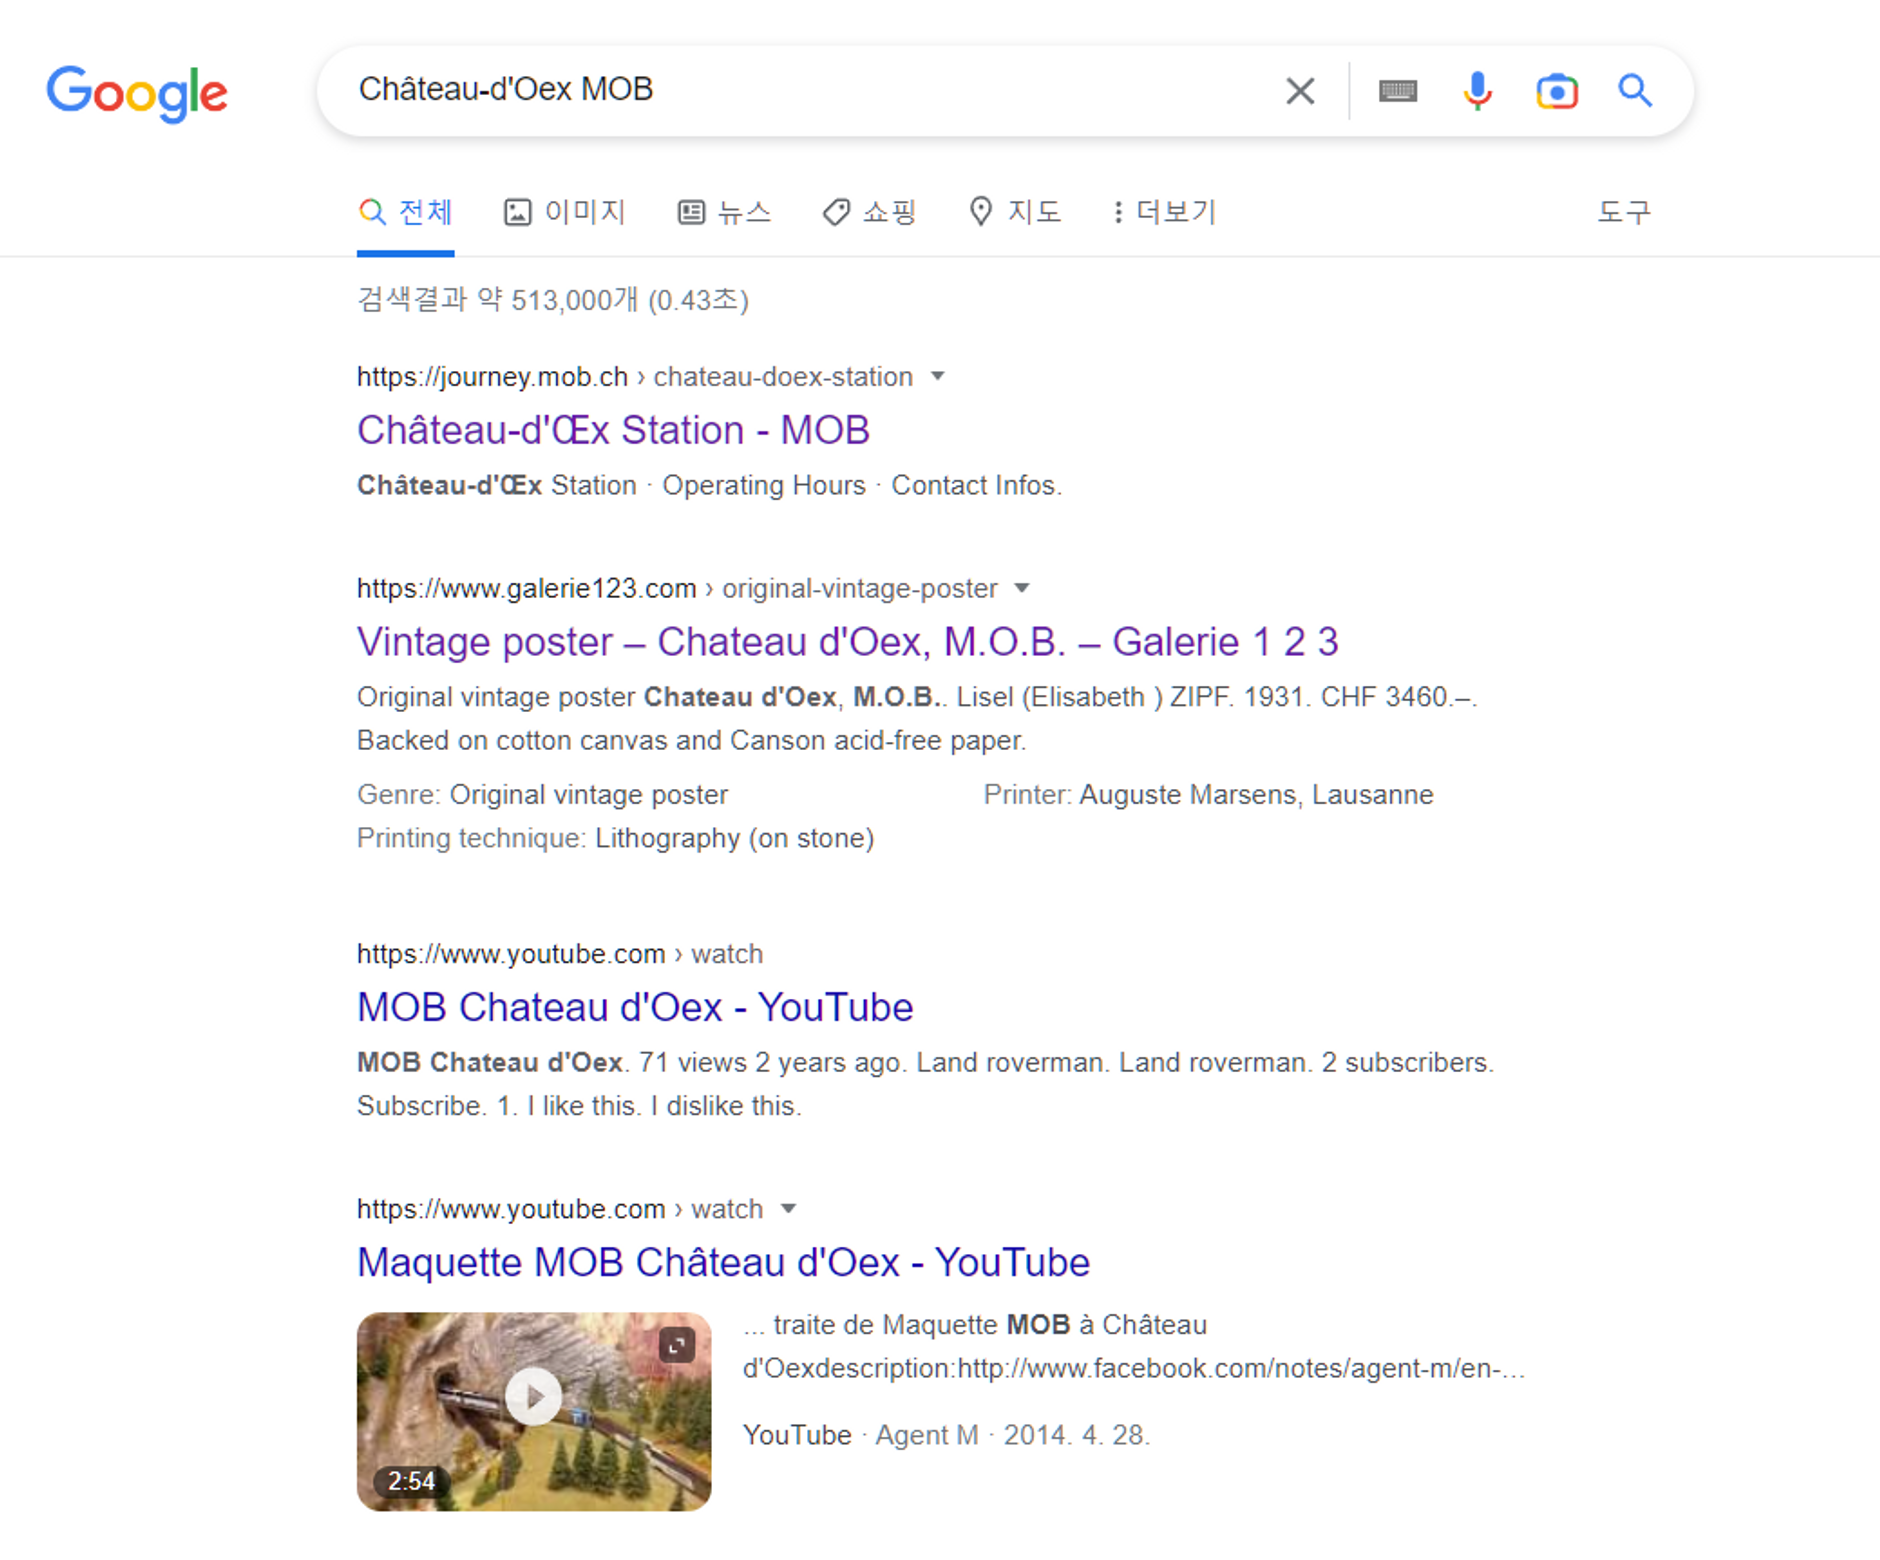Viewport: 1880px width, 1560px height.
Task: Open Château-d'Œx Station - MOB result
Action: pyautogui.click(x=613, y=430)
